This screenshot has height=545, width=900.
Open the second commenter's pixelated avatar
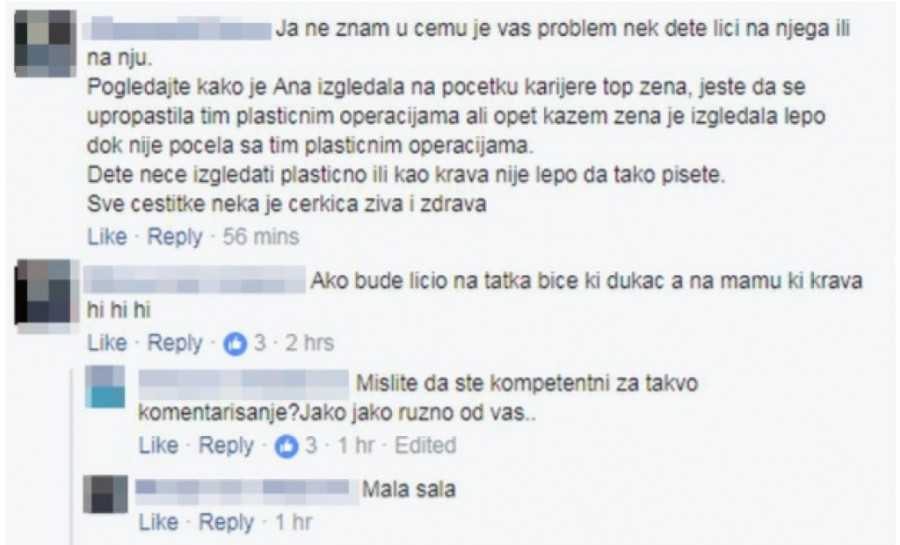(45, 296)
